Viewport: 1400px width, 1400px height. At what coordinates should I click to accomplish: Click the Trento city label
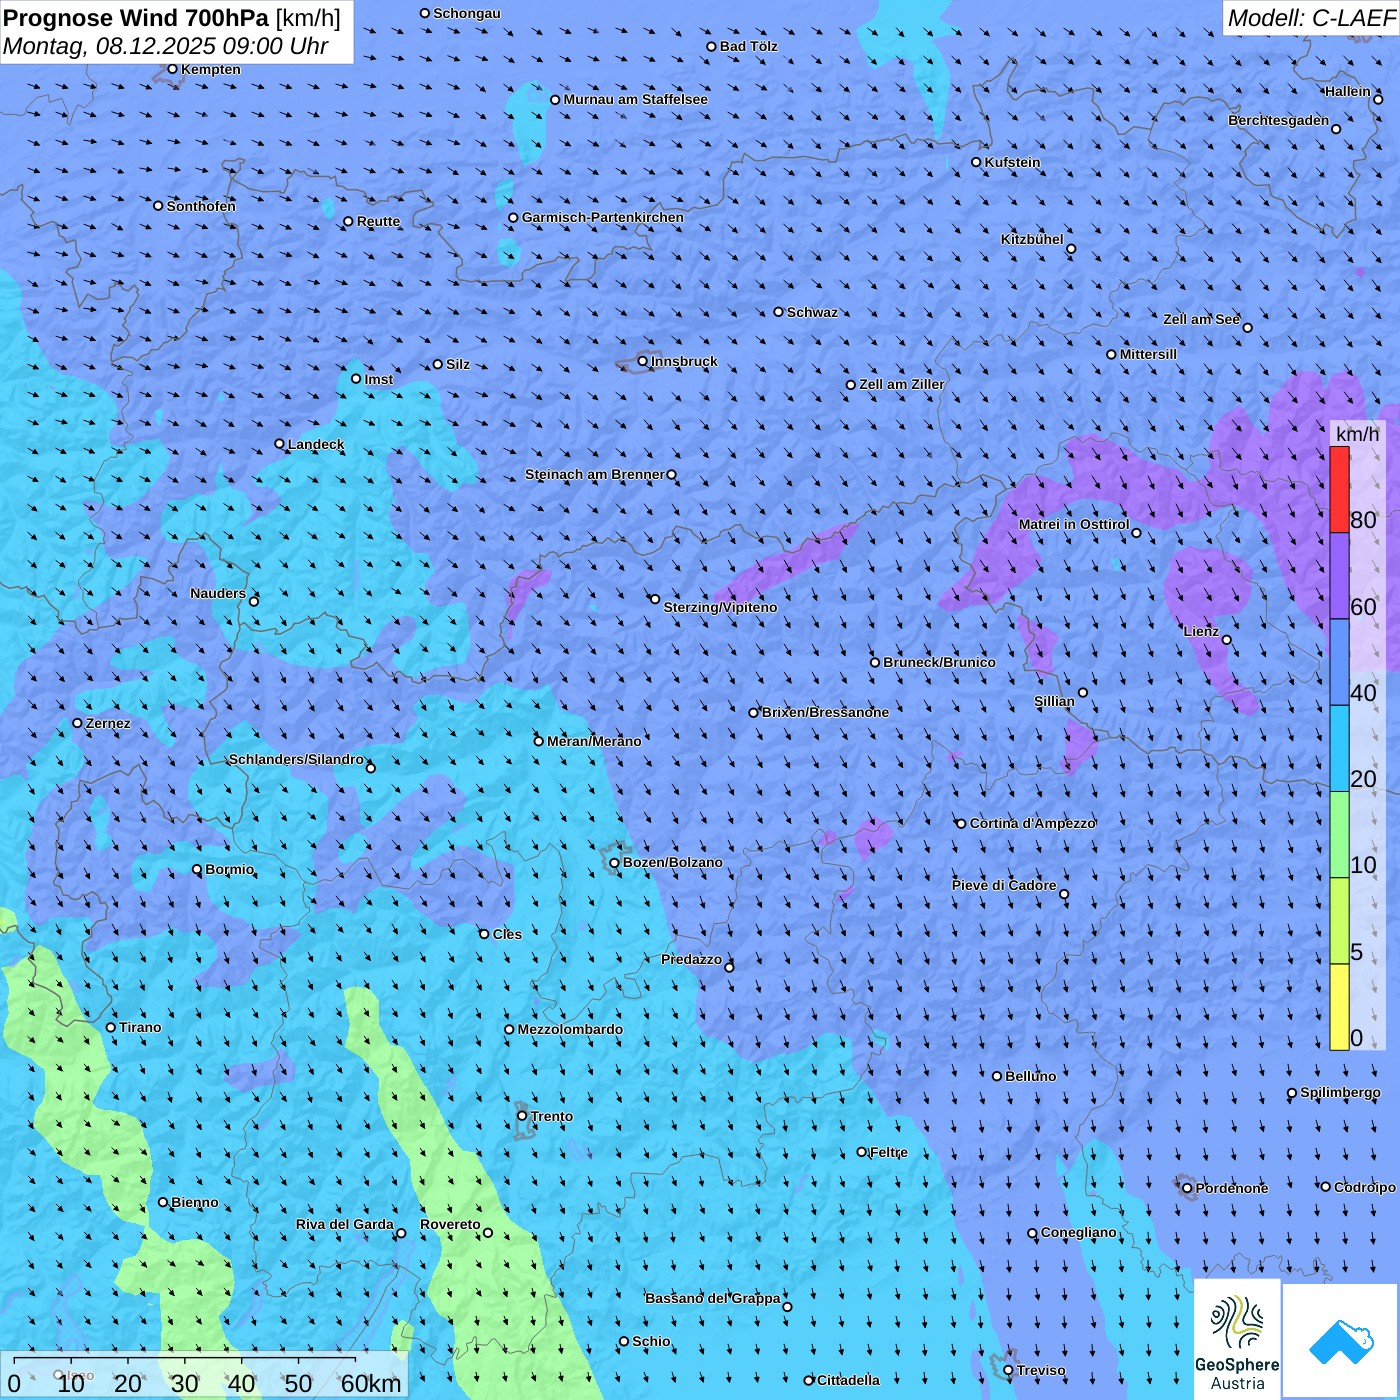pyautogui.click(x=552, y=1116)
